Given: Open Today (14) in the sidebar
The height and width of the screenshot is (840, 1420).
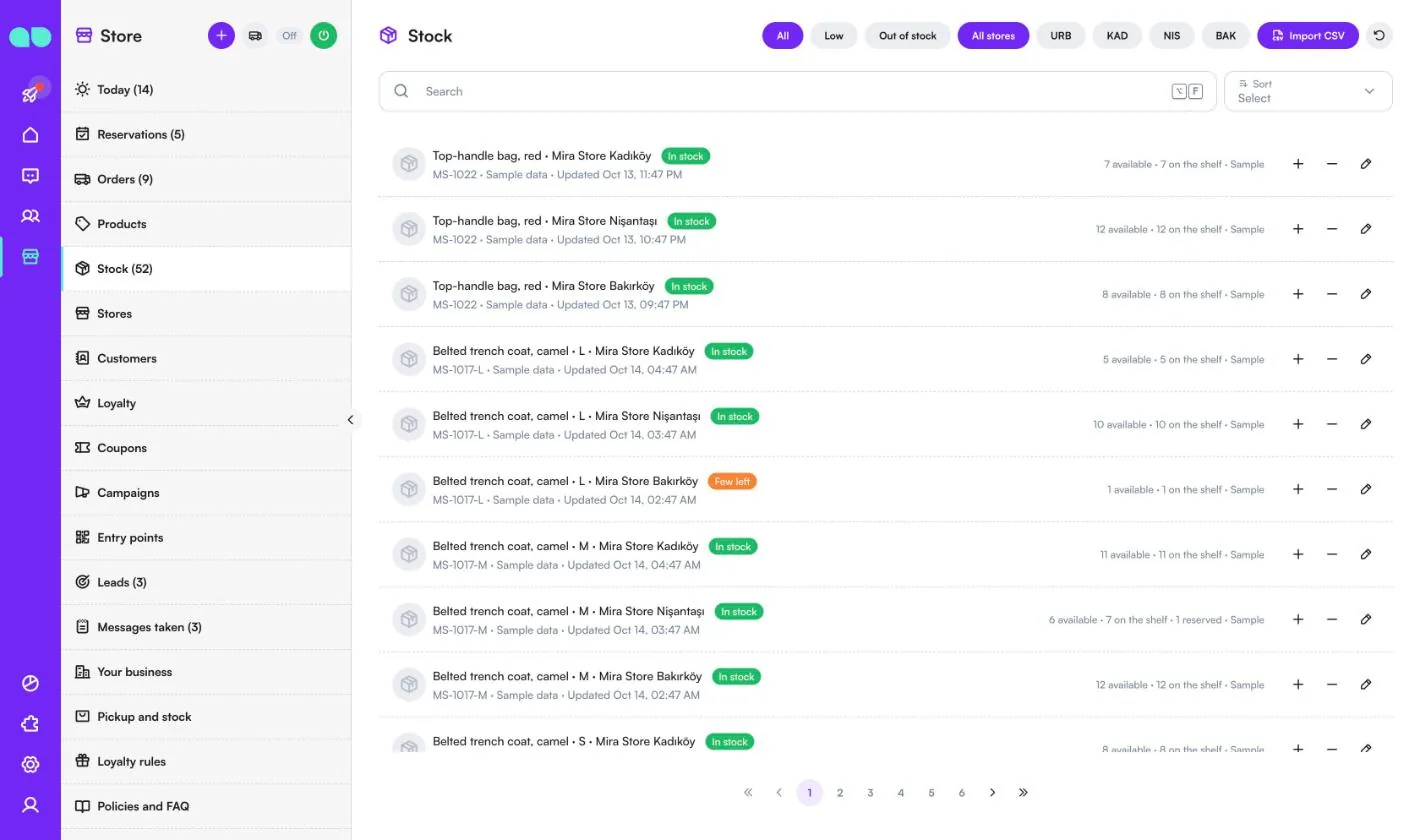Looking at the screenshot, I should pos(206,90).
